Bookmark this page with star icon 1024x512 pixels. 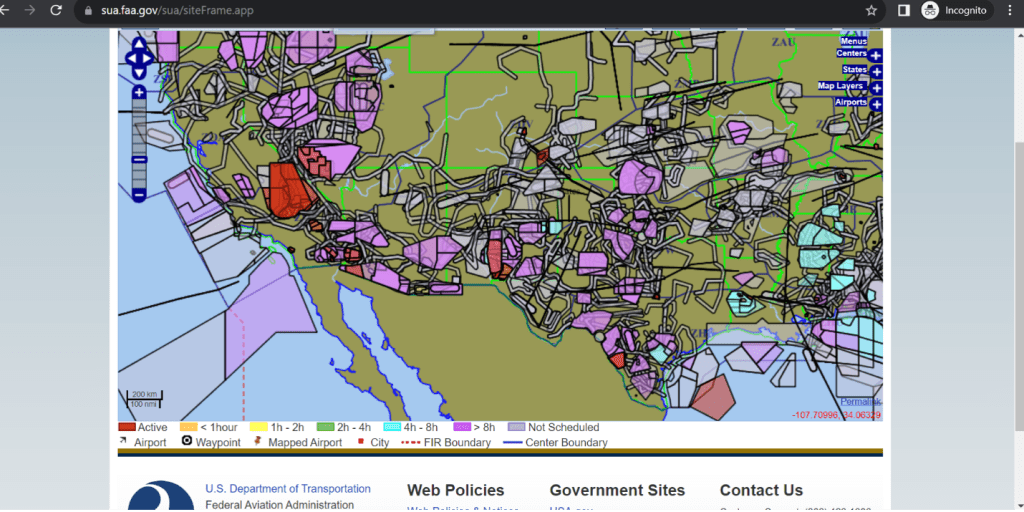[871, 10]
